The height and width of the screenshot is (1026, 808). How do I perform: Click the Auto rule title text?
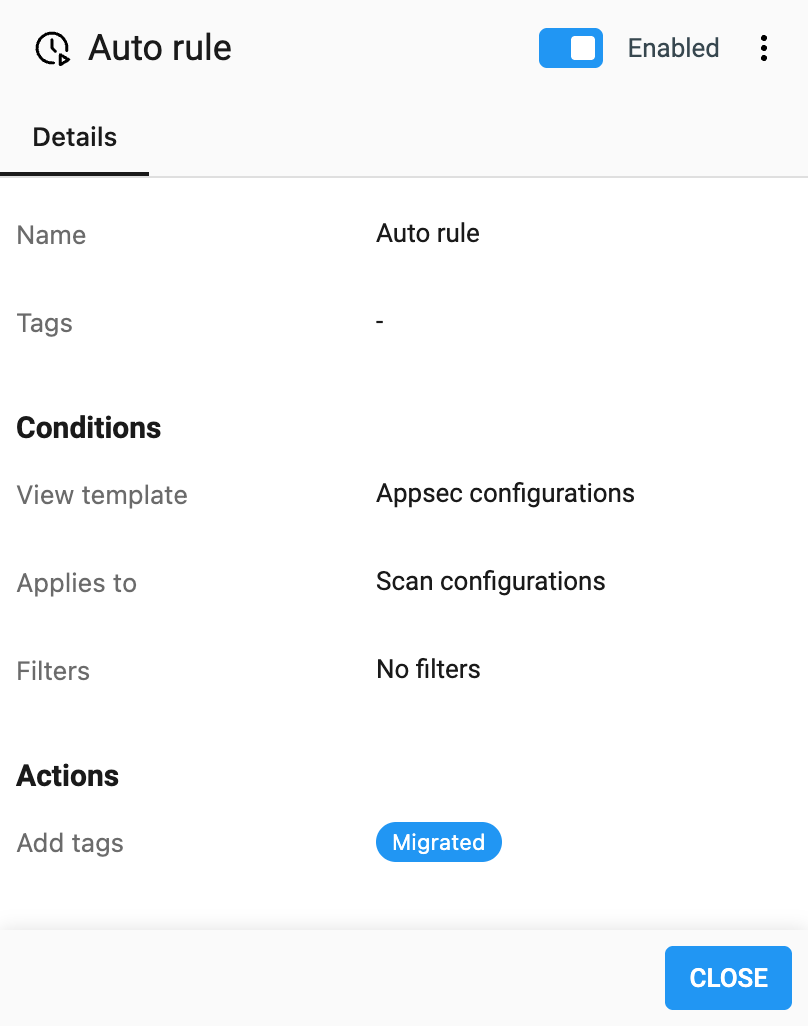(160, 47)
